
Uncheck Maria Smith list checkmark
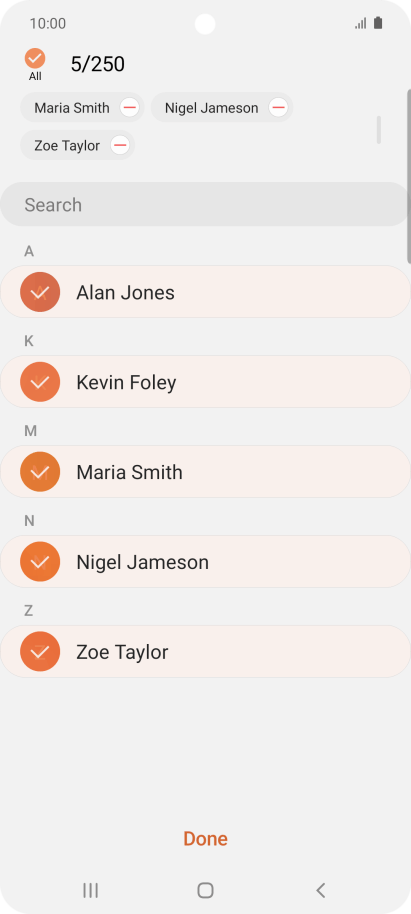coord(40,472)
